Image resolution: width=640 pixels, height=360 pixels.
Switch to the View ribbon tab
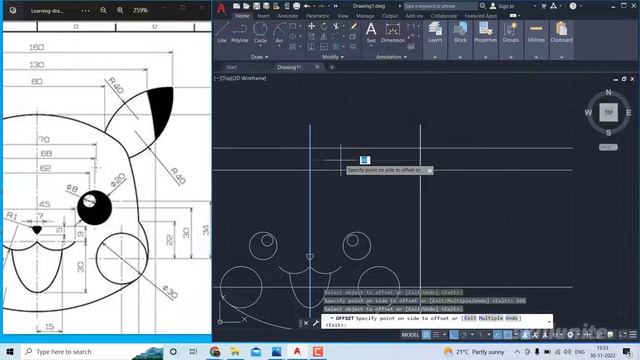[342, 16]
